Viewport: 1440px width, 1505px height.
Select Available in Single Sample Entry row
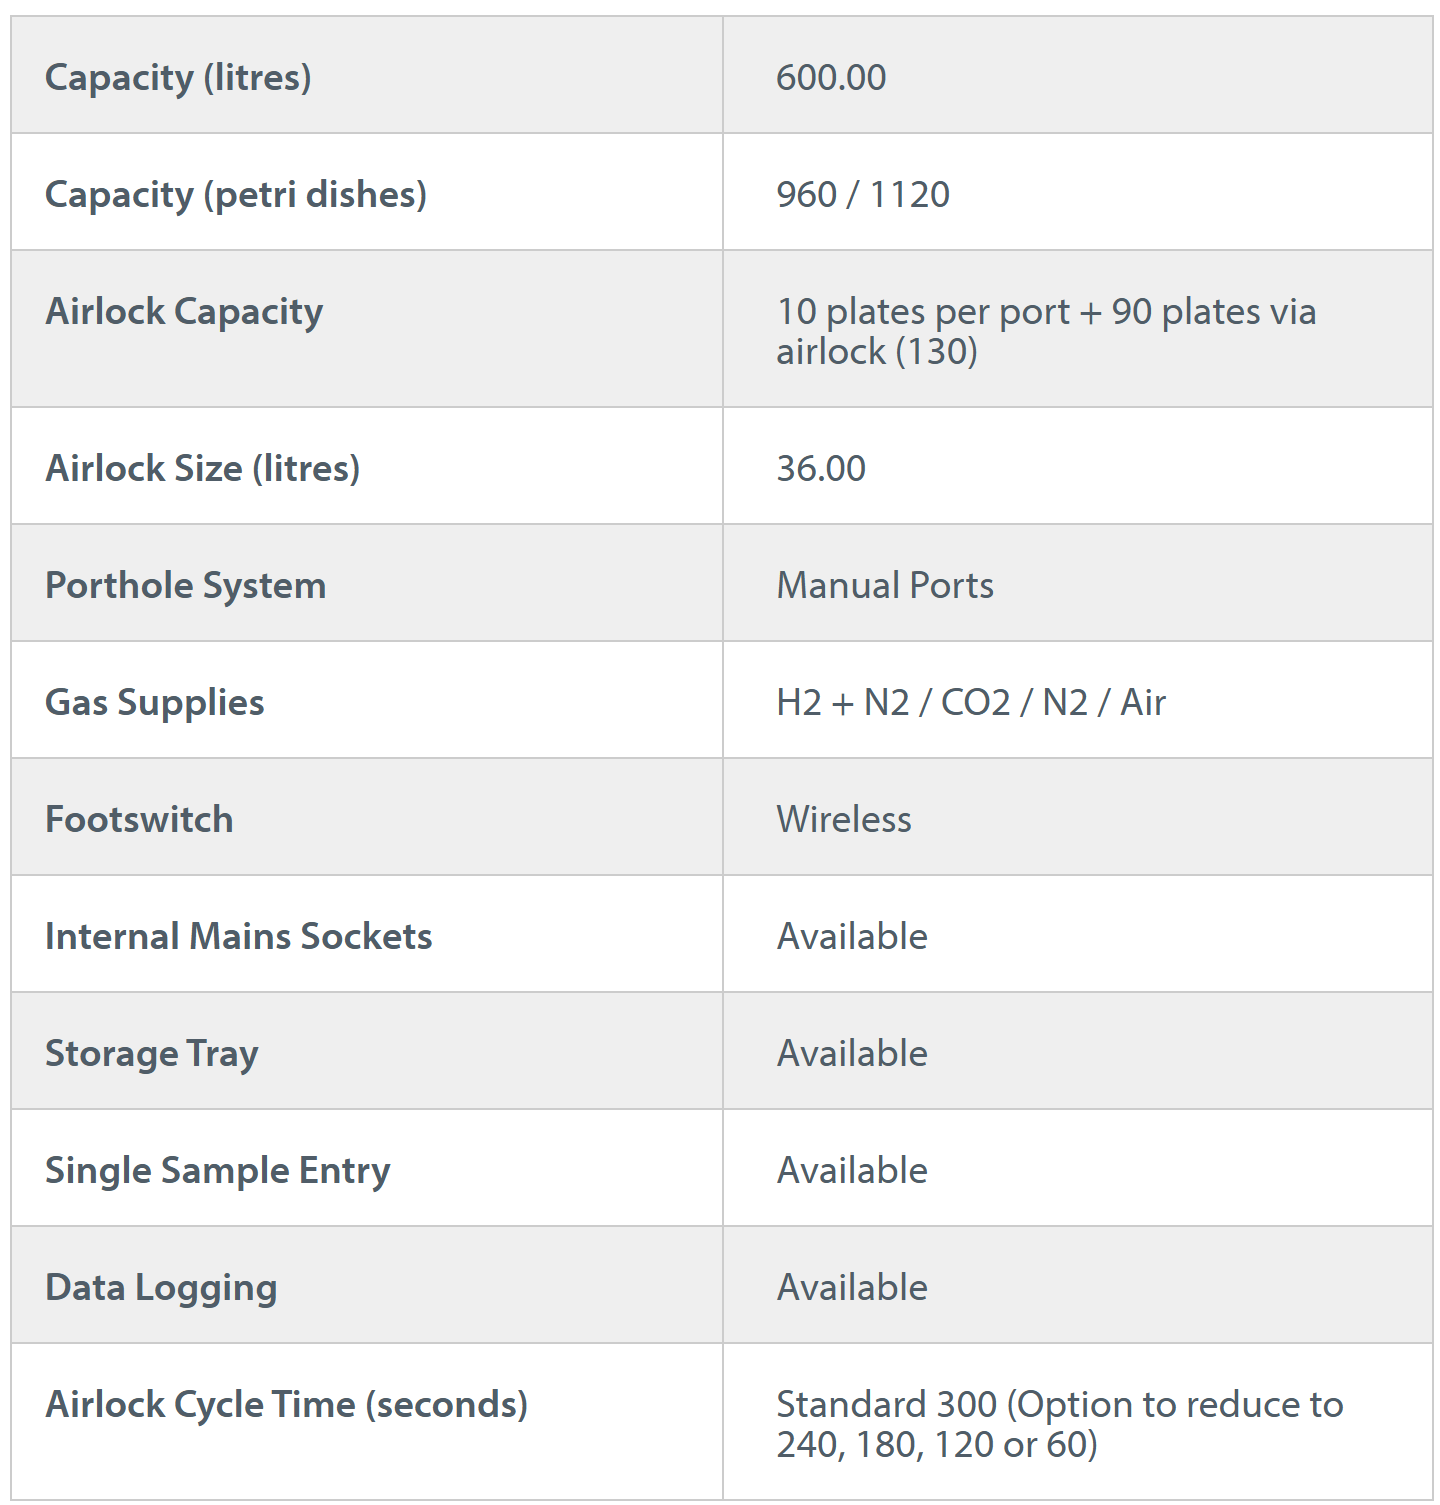coord(852,1171)
